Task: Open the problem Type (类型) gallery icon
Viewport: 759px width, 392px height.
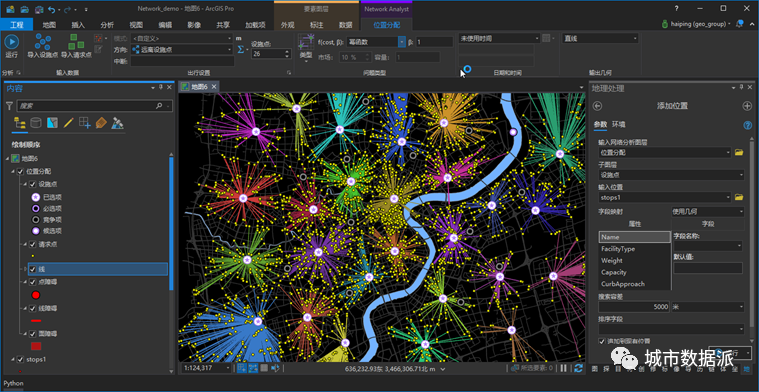Action: point(306,42)
